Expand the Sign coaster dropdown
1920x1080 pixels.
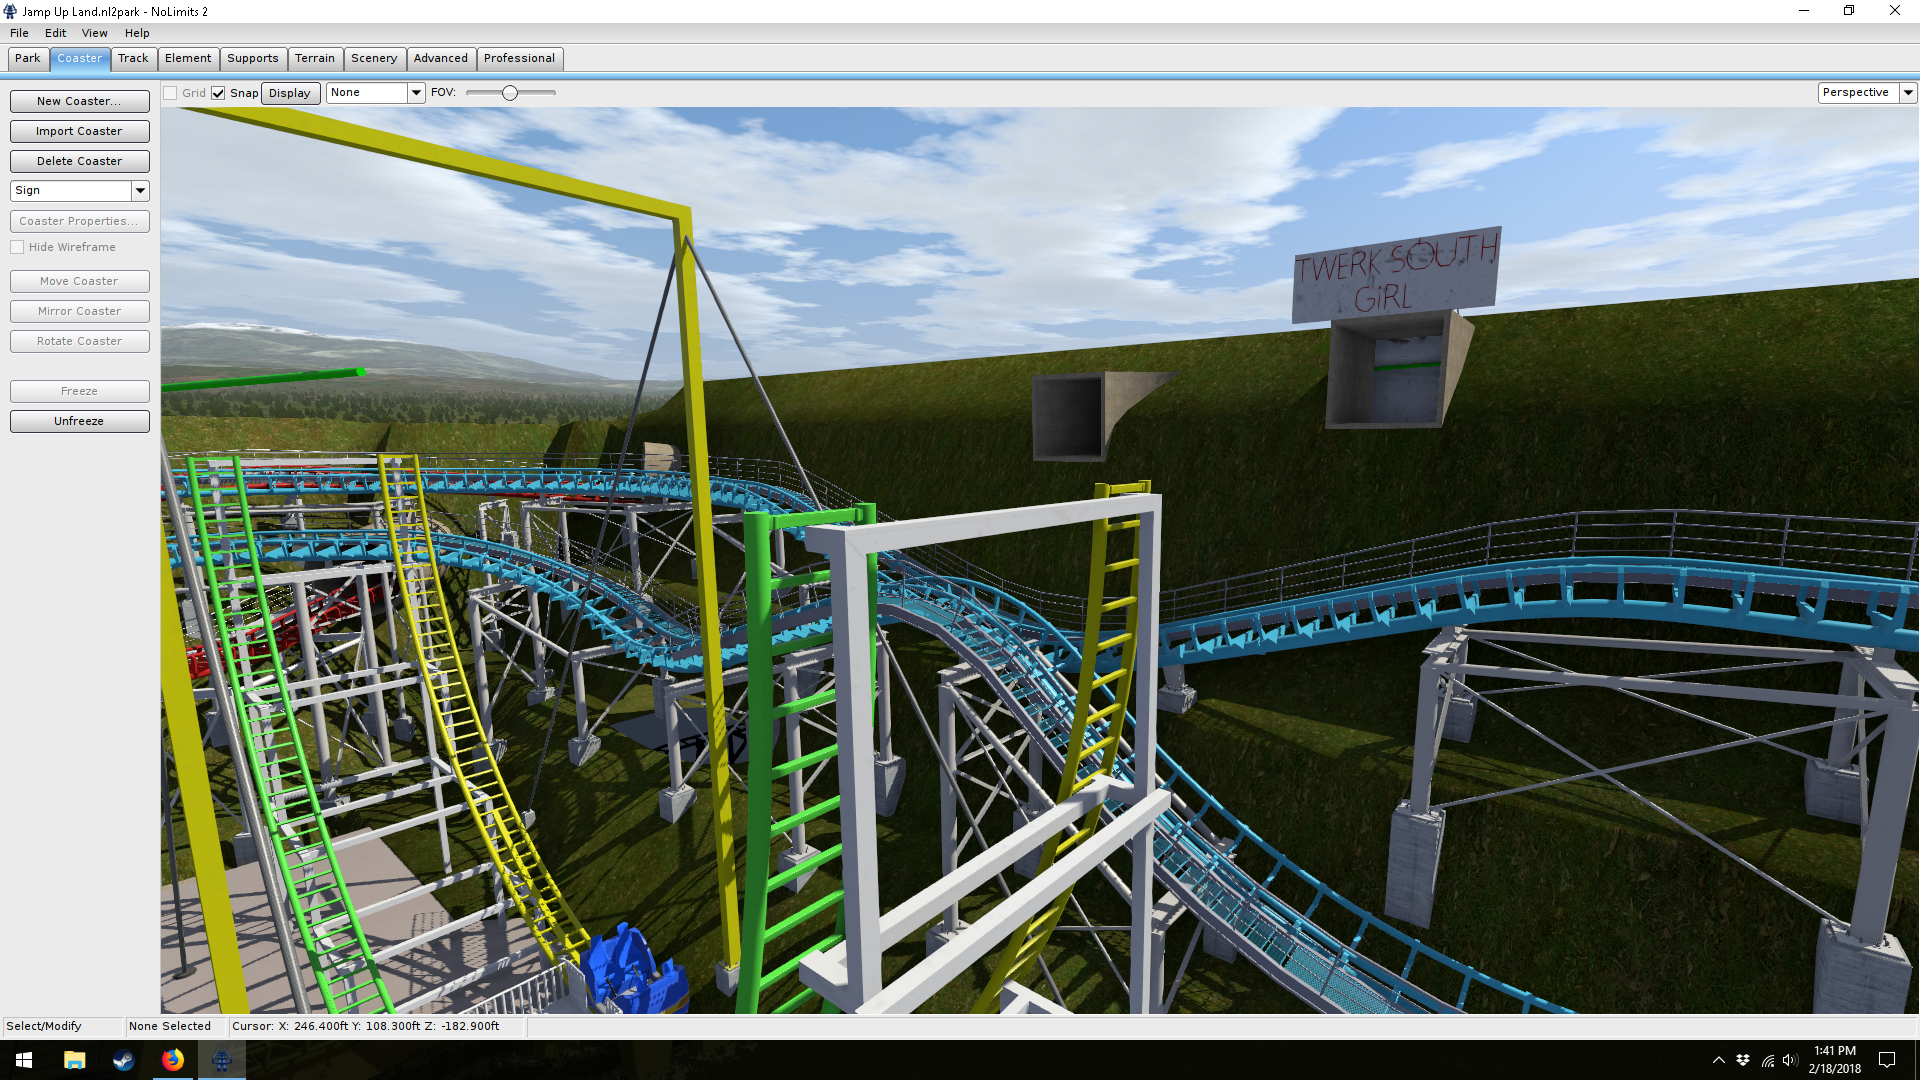tap(140, 190)
